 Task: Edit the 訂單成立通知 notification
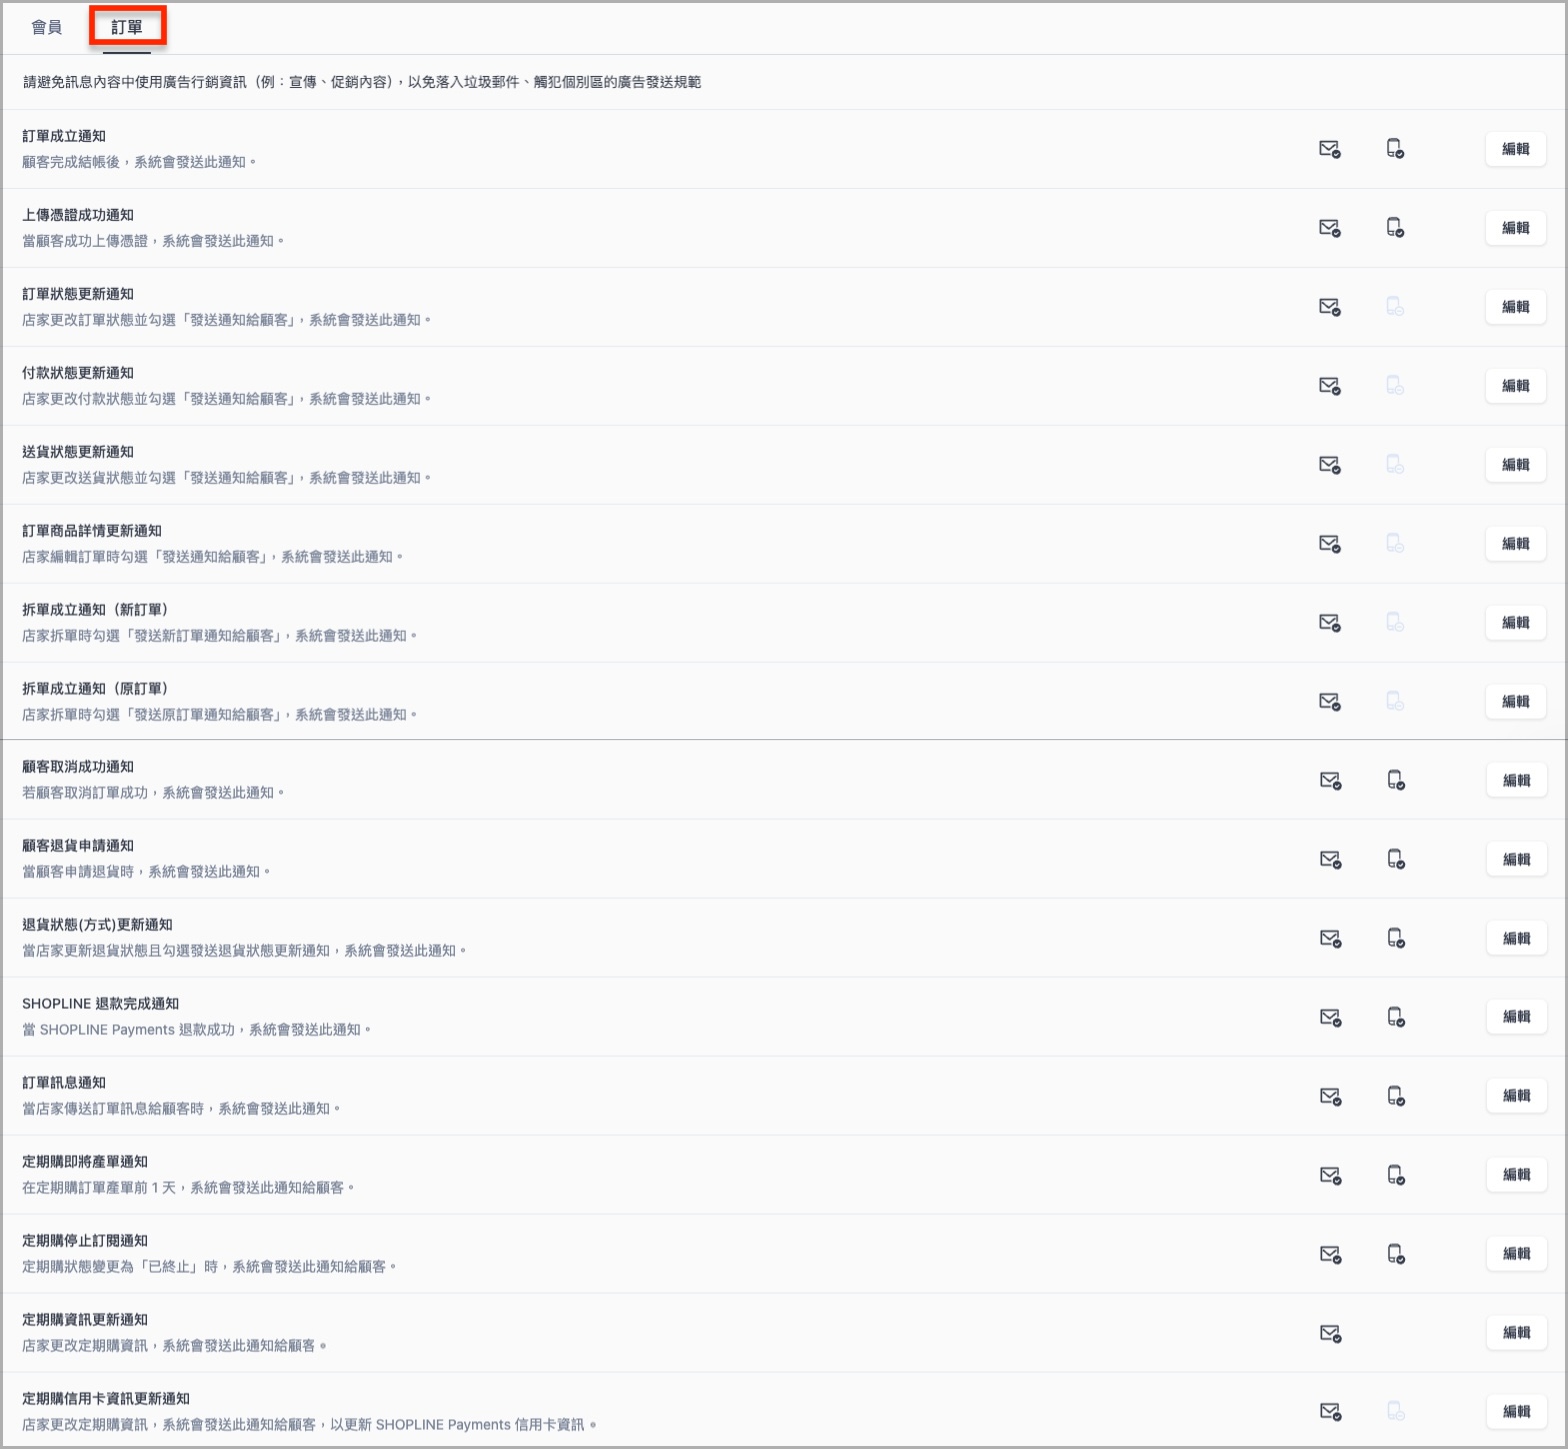1516,149
